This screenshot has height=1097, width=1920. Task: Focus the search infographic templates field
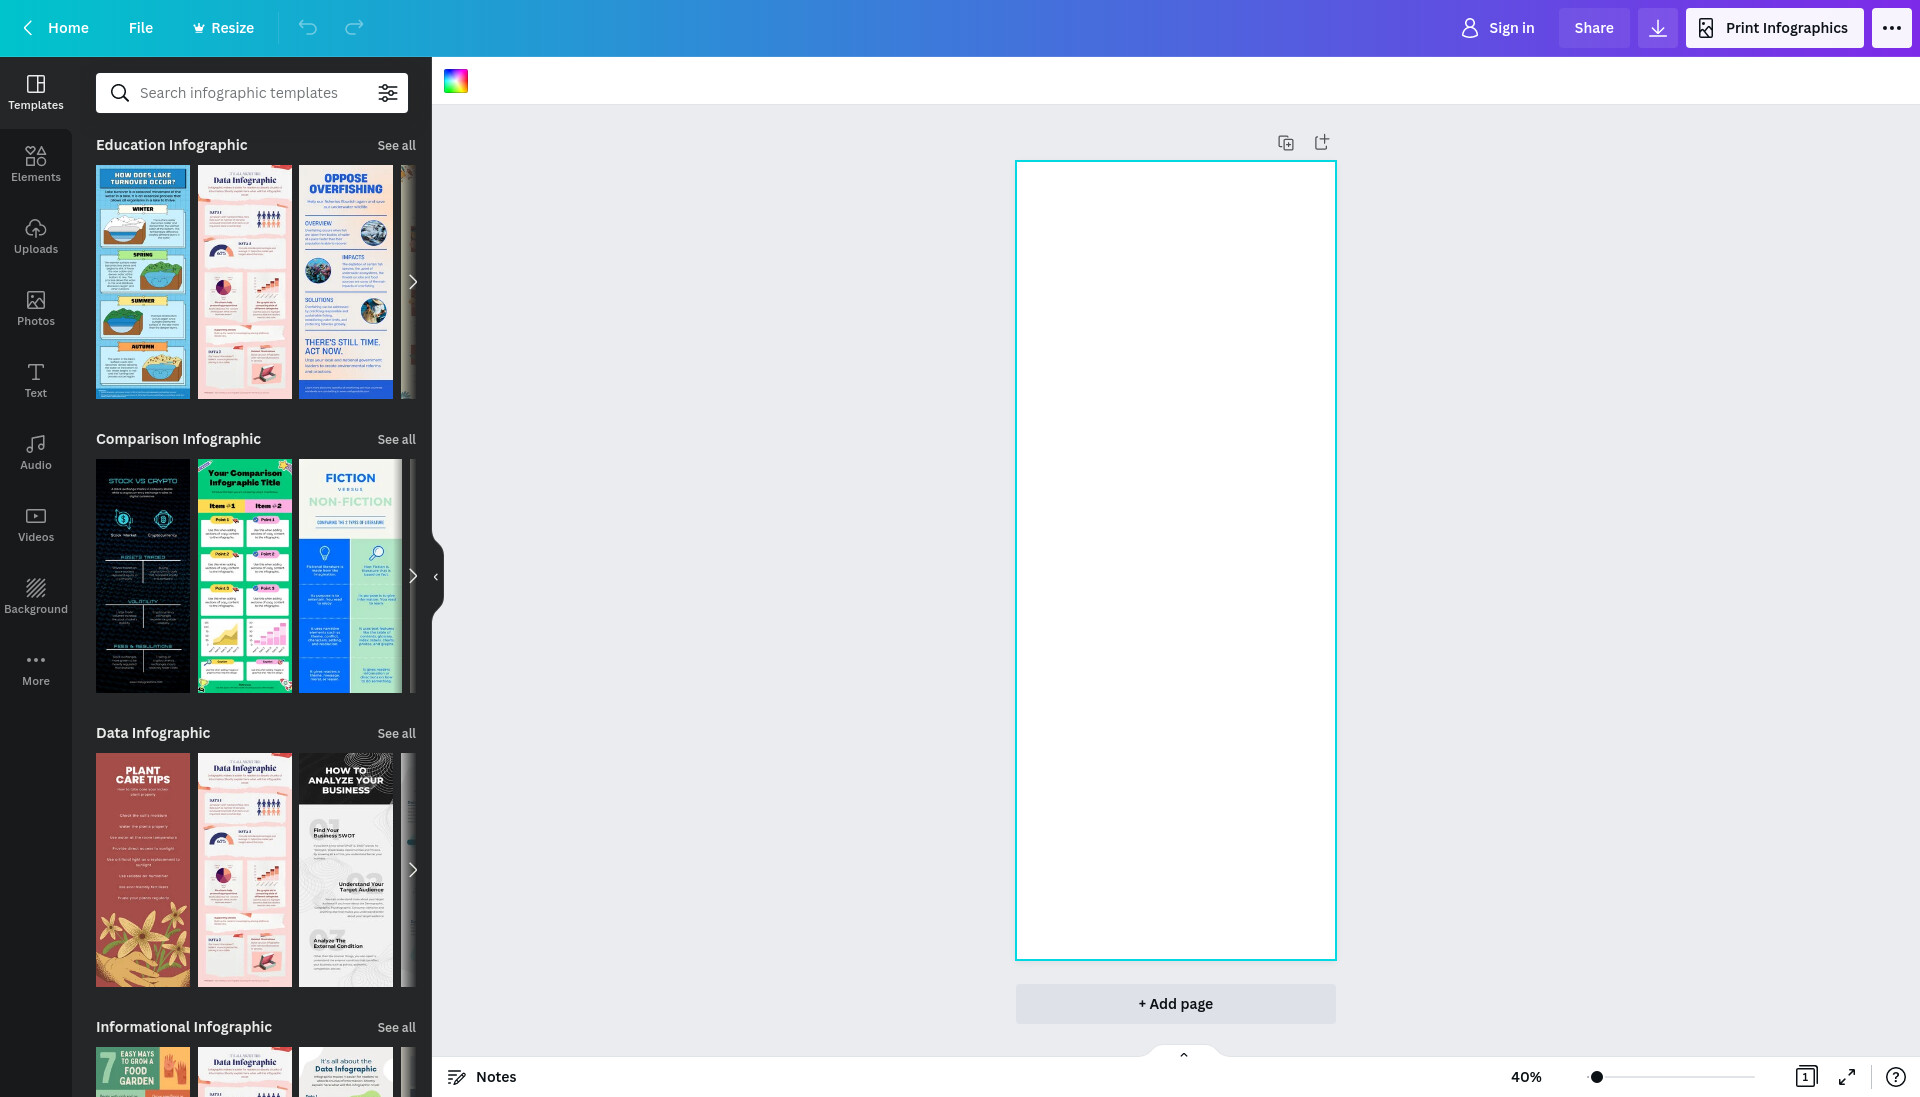click(x=252, y=93)
